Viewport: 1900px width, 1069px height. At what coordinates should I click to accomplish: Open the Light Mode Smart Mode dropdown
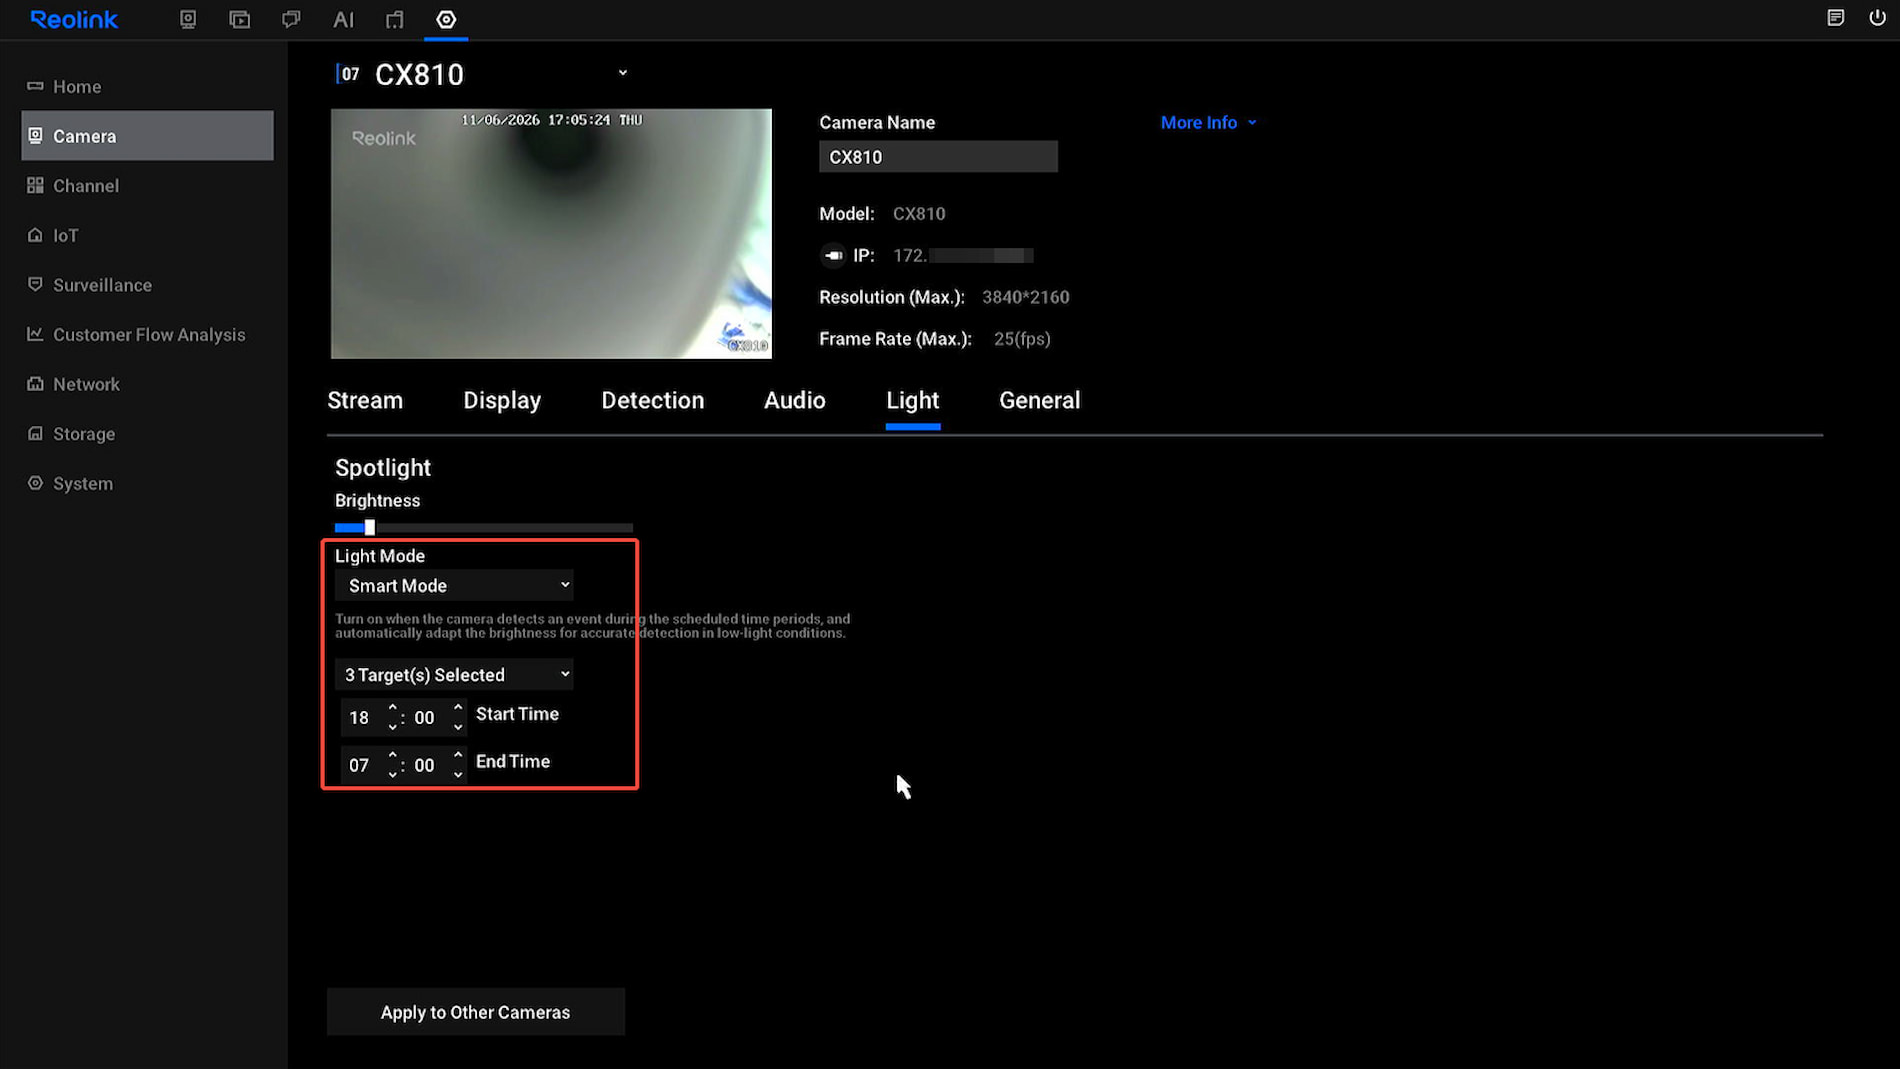coord(454,585)
